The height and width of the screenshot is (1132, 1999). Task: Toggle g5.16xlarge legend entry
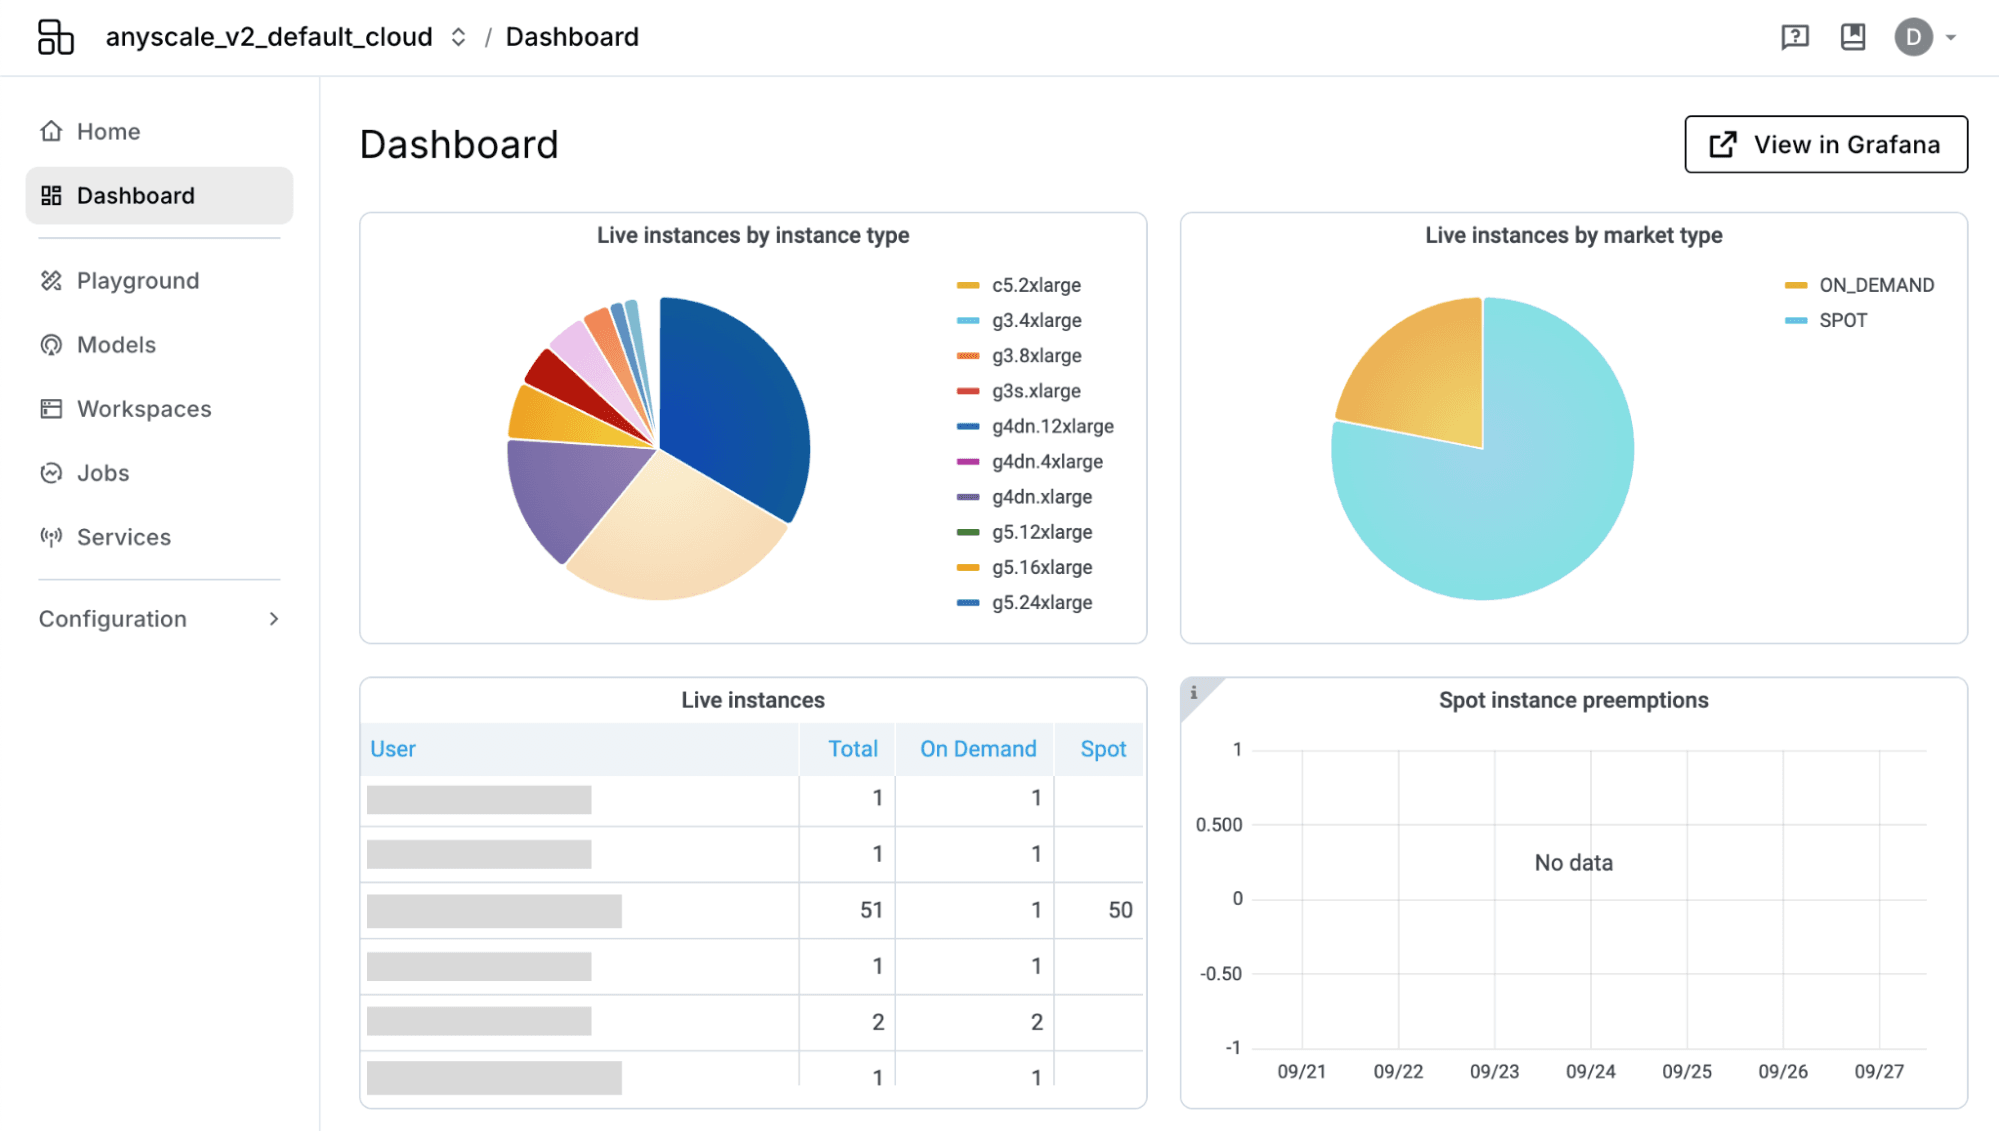click(1024, 567)
